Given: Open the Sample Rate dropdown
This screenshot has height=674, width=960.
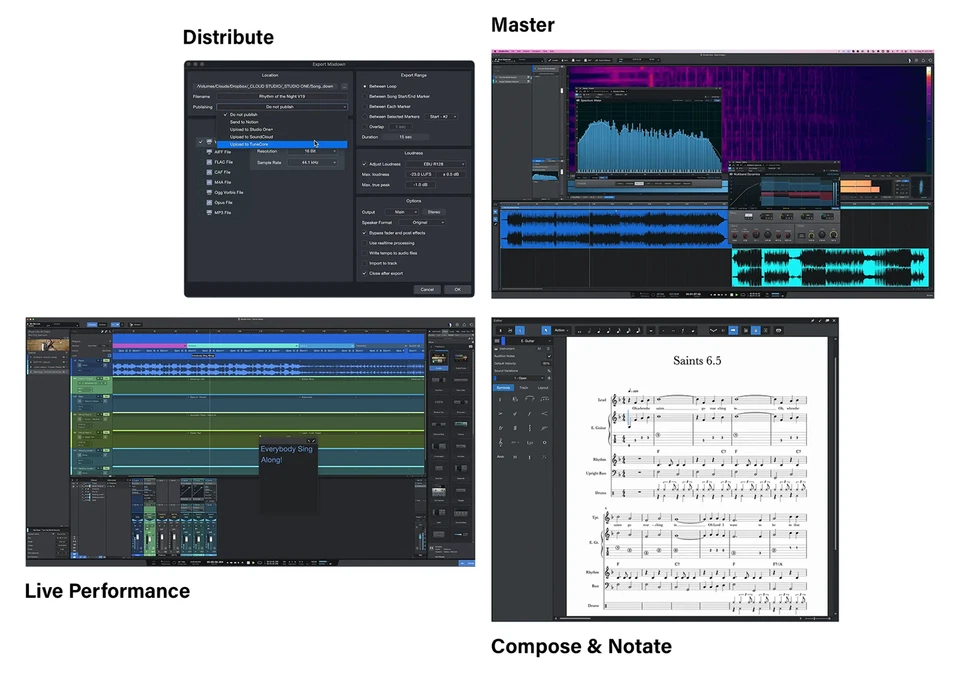Looking at the screenshot, I should (x=311, y=163).
